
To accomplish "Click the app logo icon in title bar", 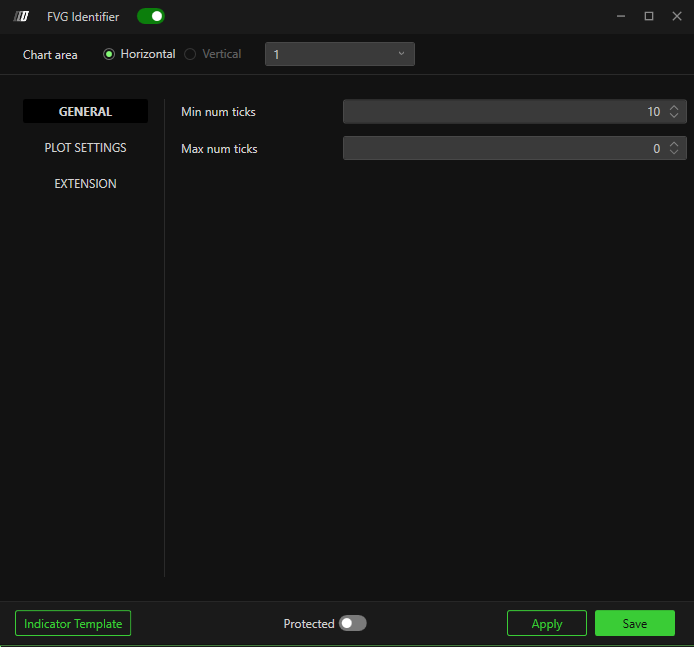I will coord(21,16).
